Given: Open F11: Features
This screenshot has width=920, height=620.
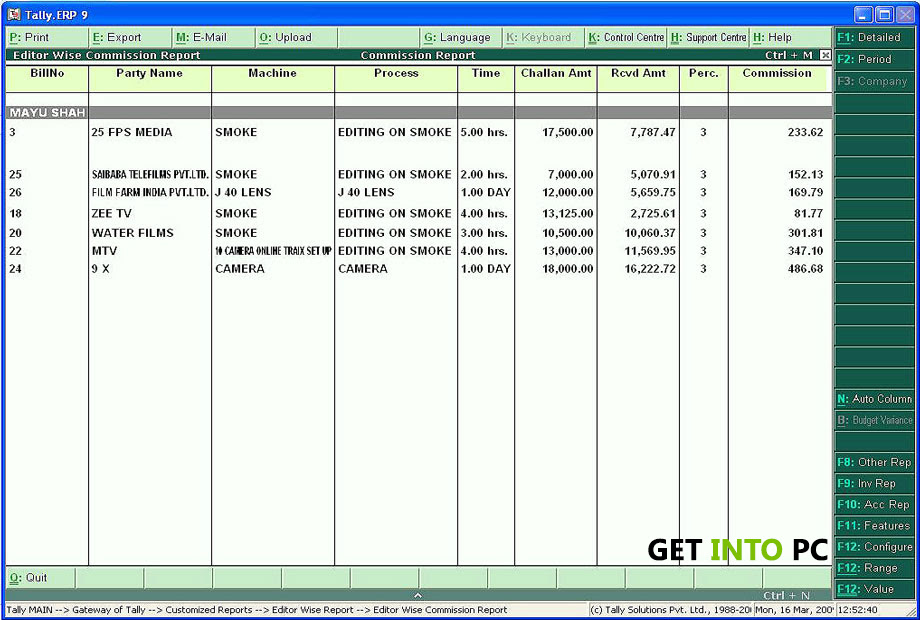Looking at the screenshot, I should 874,526.
